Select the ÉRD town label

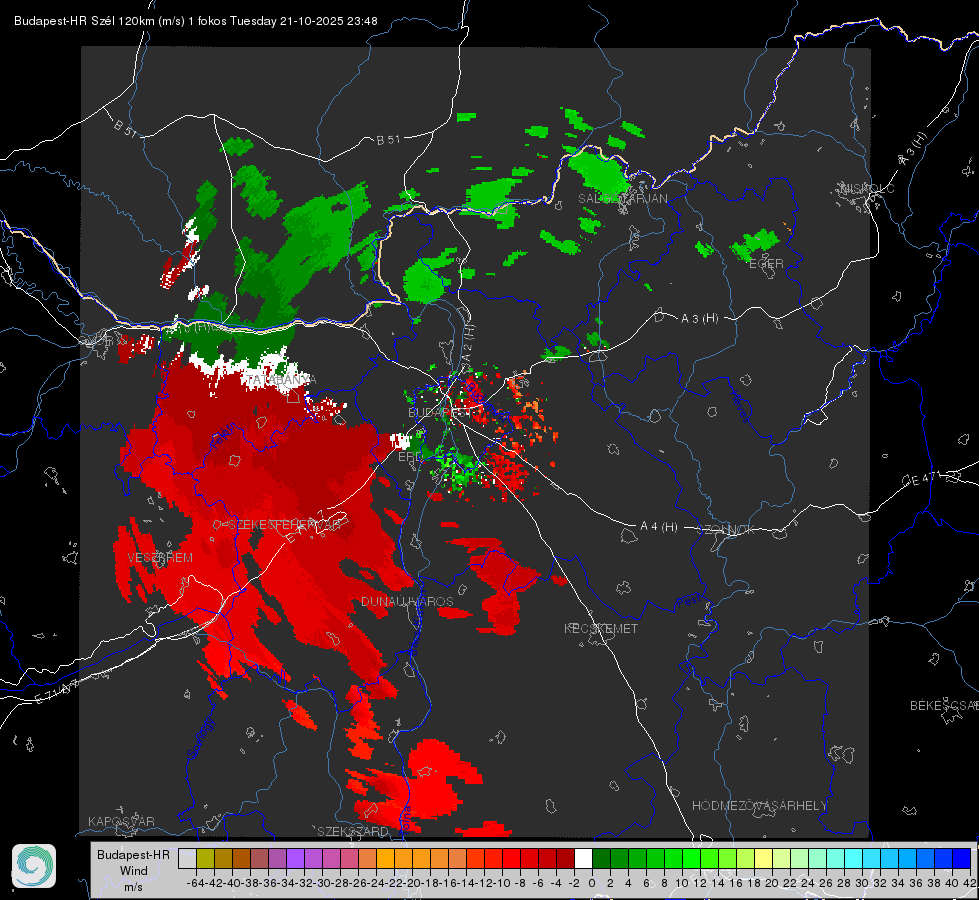[410, 457]
